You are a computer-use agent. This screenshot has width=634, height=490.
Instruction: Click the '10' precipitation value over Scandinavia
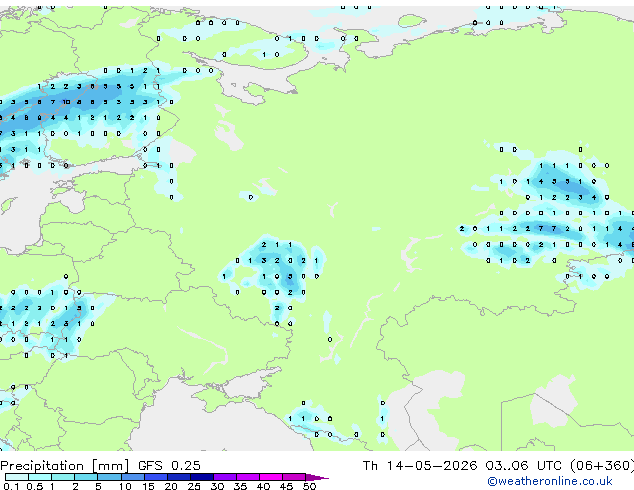[x=66, y=102]
